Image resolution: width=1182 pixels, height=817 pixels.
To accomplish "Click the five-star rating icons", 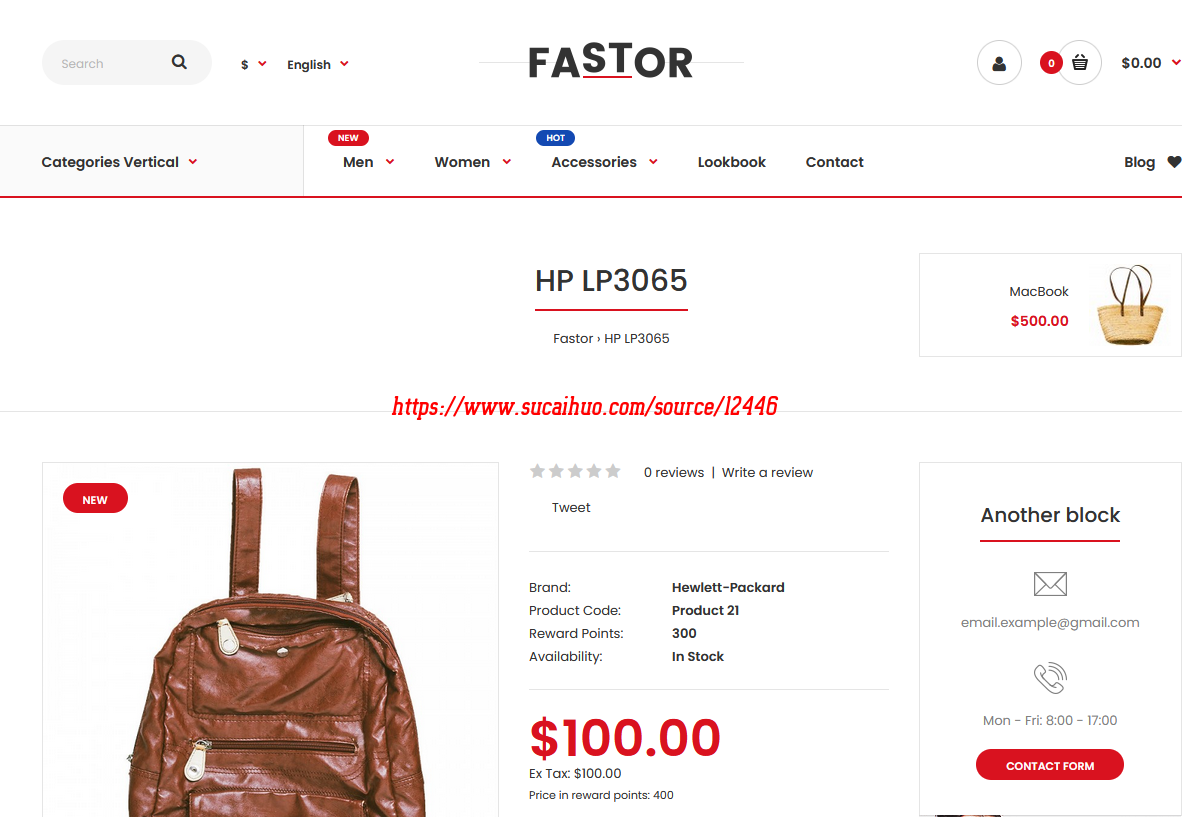I will [575, 472].
